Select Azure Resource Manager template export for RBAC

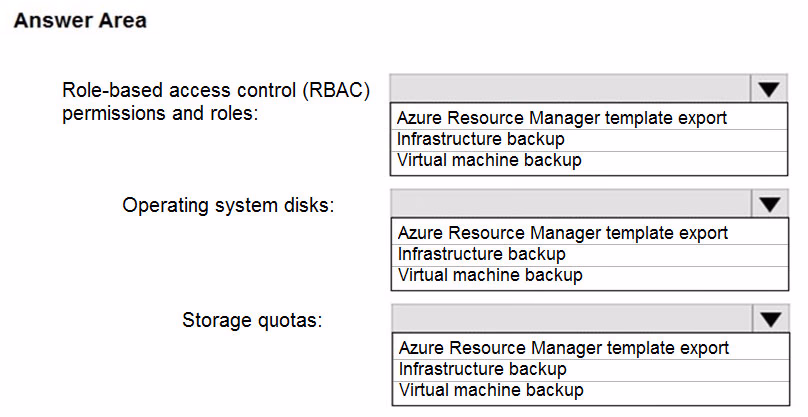tap(589, 118)
